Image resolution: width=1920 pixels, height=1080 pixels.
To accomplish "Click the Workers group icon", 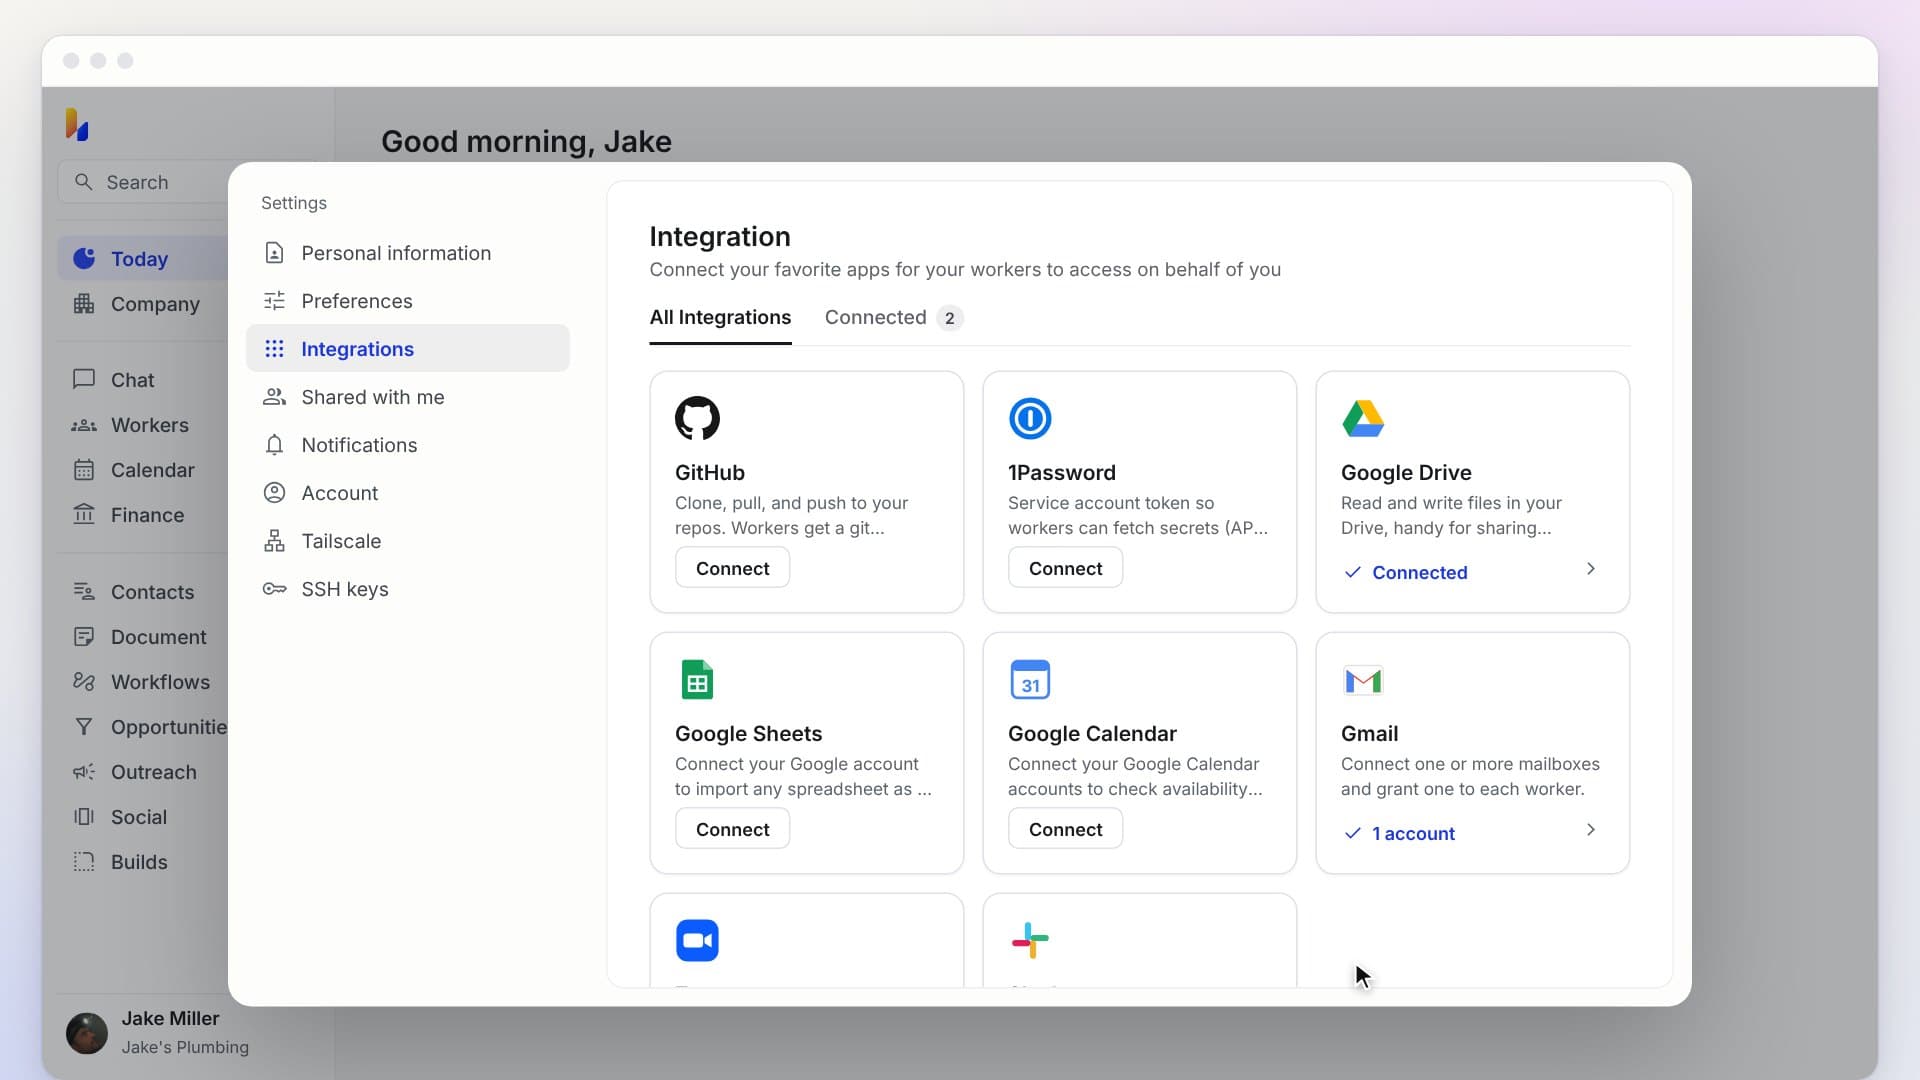I will pos(84,425).
